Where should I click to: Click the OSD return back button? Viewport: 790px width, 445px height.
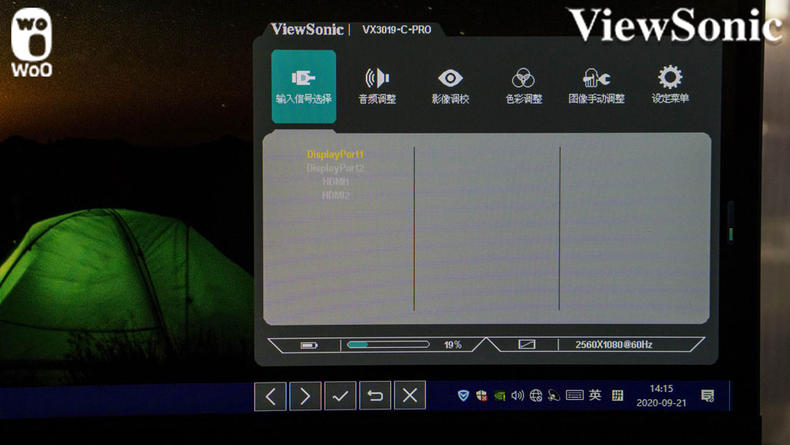(375, 396)
